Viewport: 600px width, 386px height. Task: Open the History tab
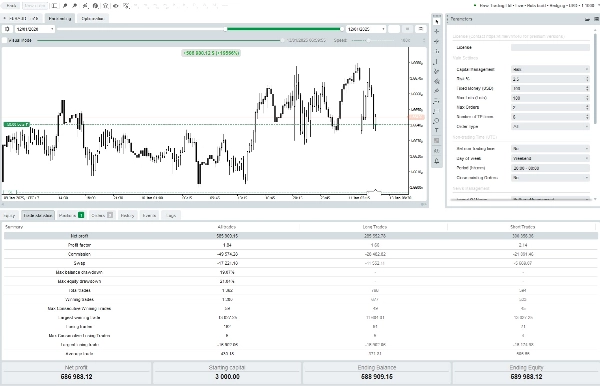click(127, 215)
